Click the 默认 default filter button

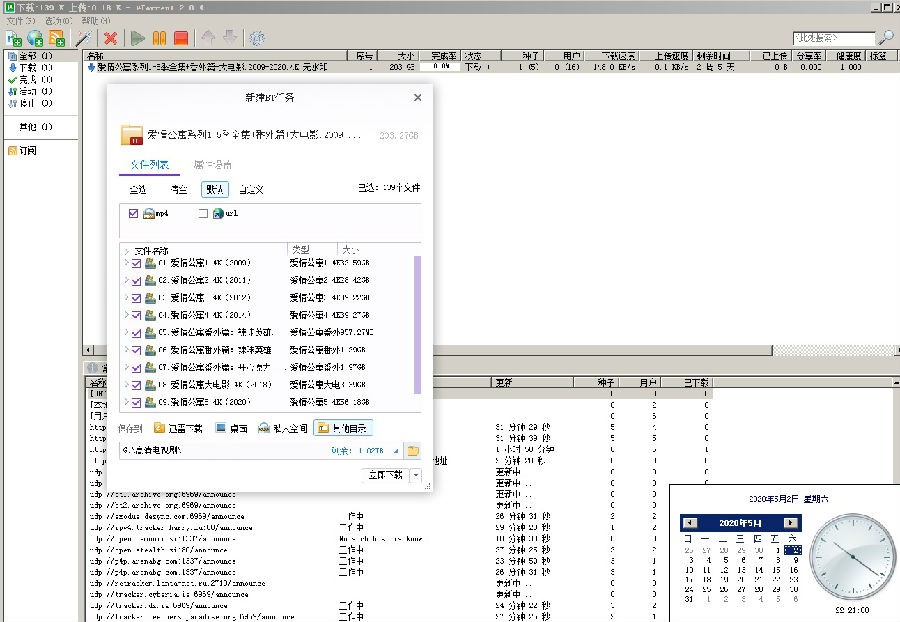[215, 189]
